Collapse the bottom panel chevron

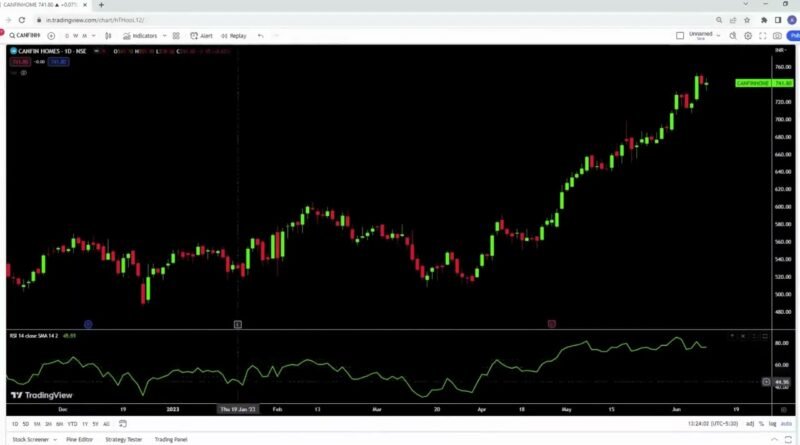(774, 439)
